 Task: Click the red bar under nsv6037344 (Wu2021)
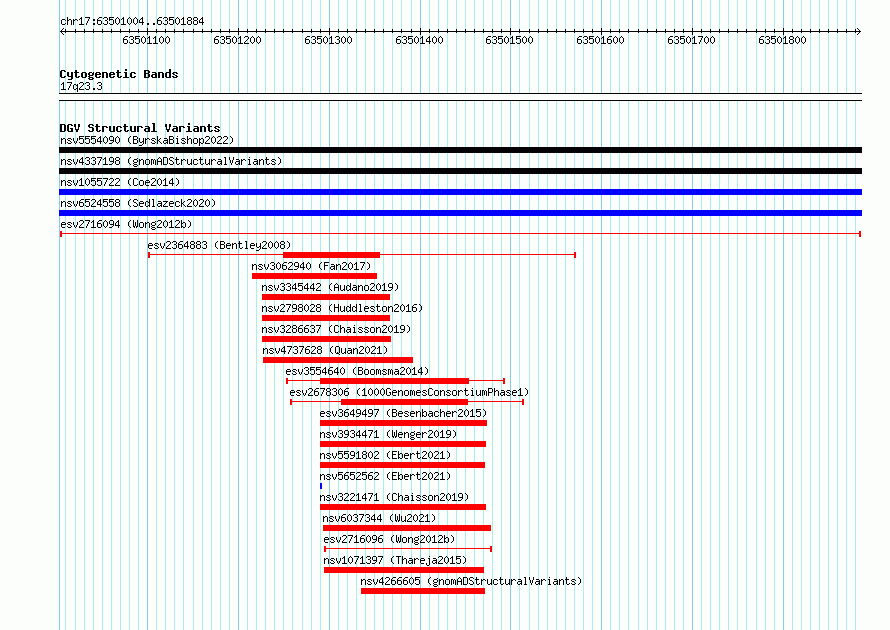point(407,528)
